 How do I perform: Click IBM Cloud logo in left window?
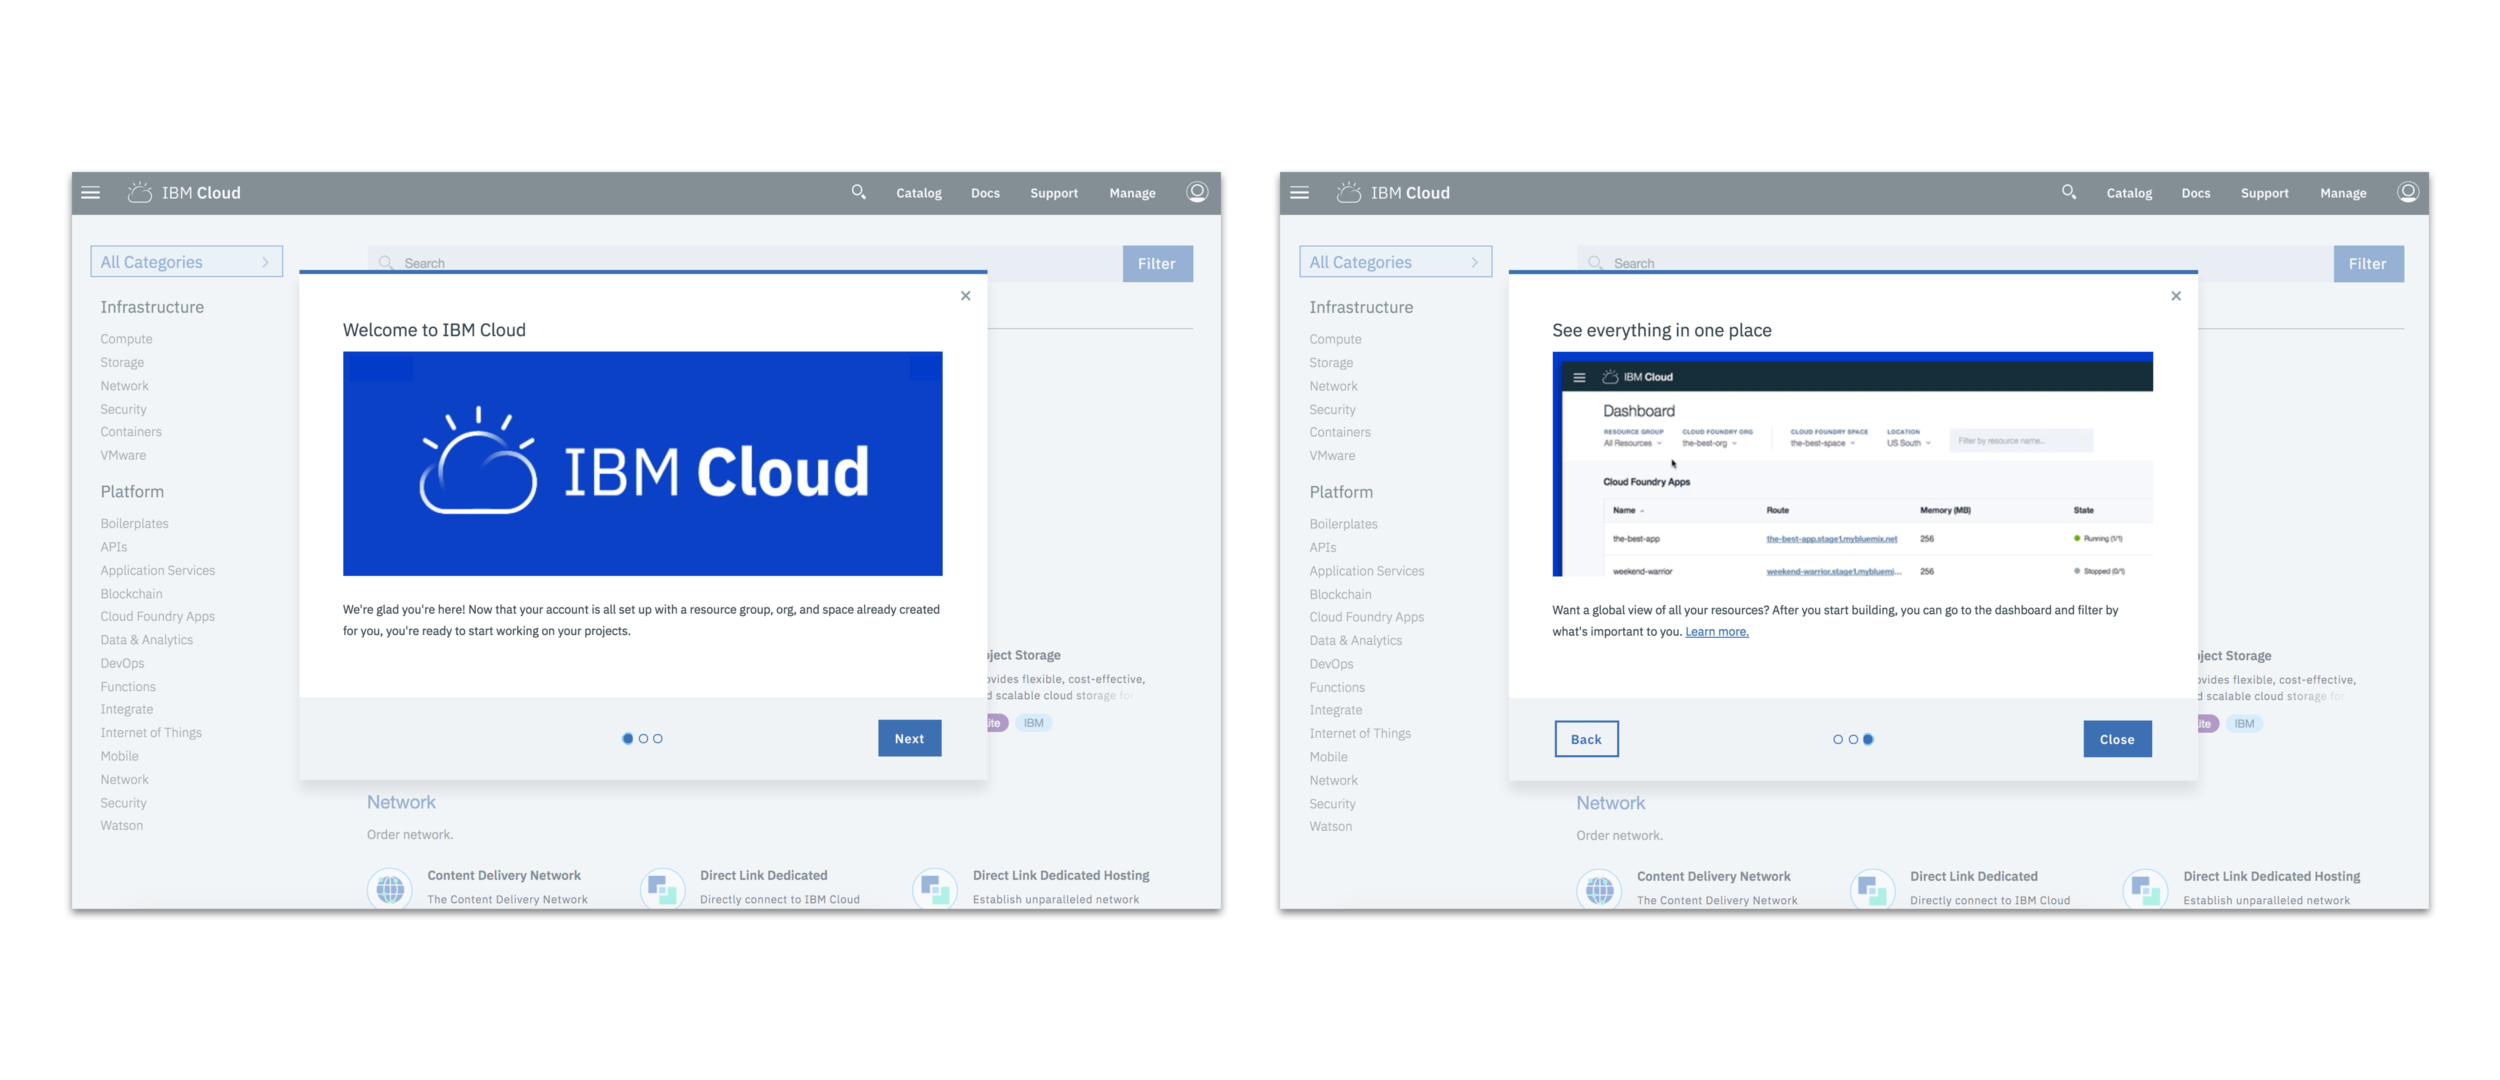[x=185, y=193]
